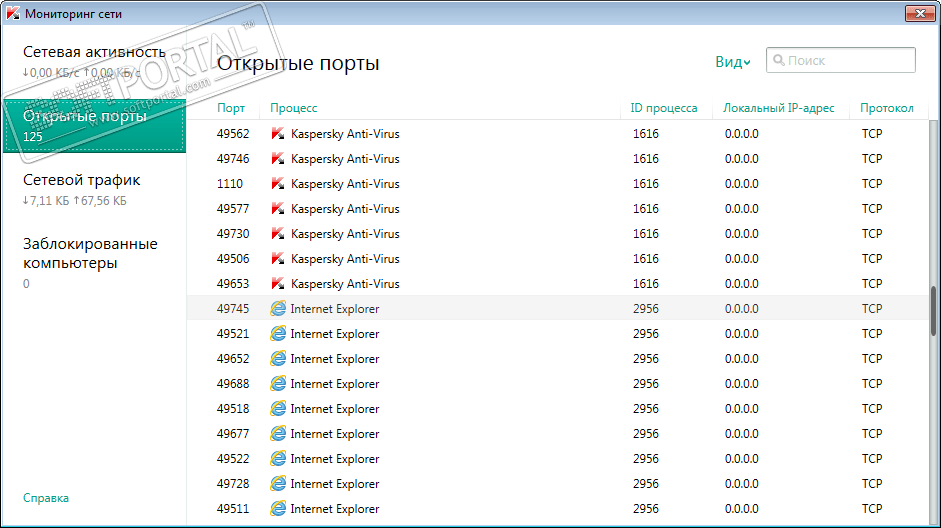Select port number 49577
The image size is (941, 528).
point(233,209)
